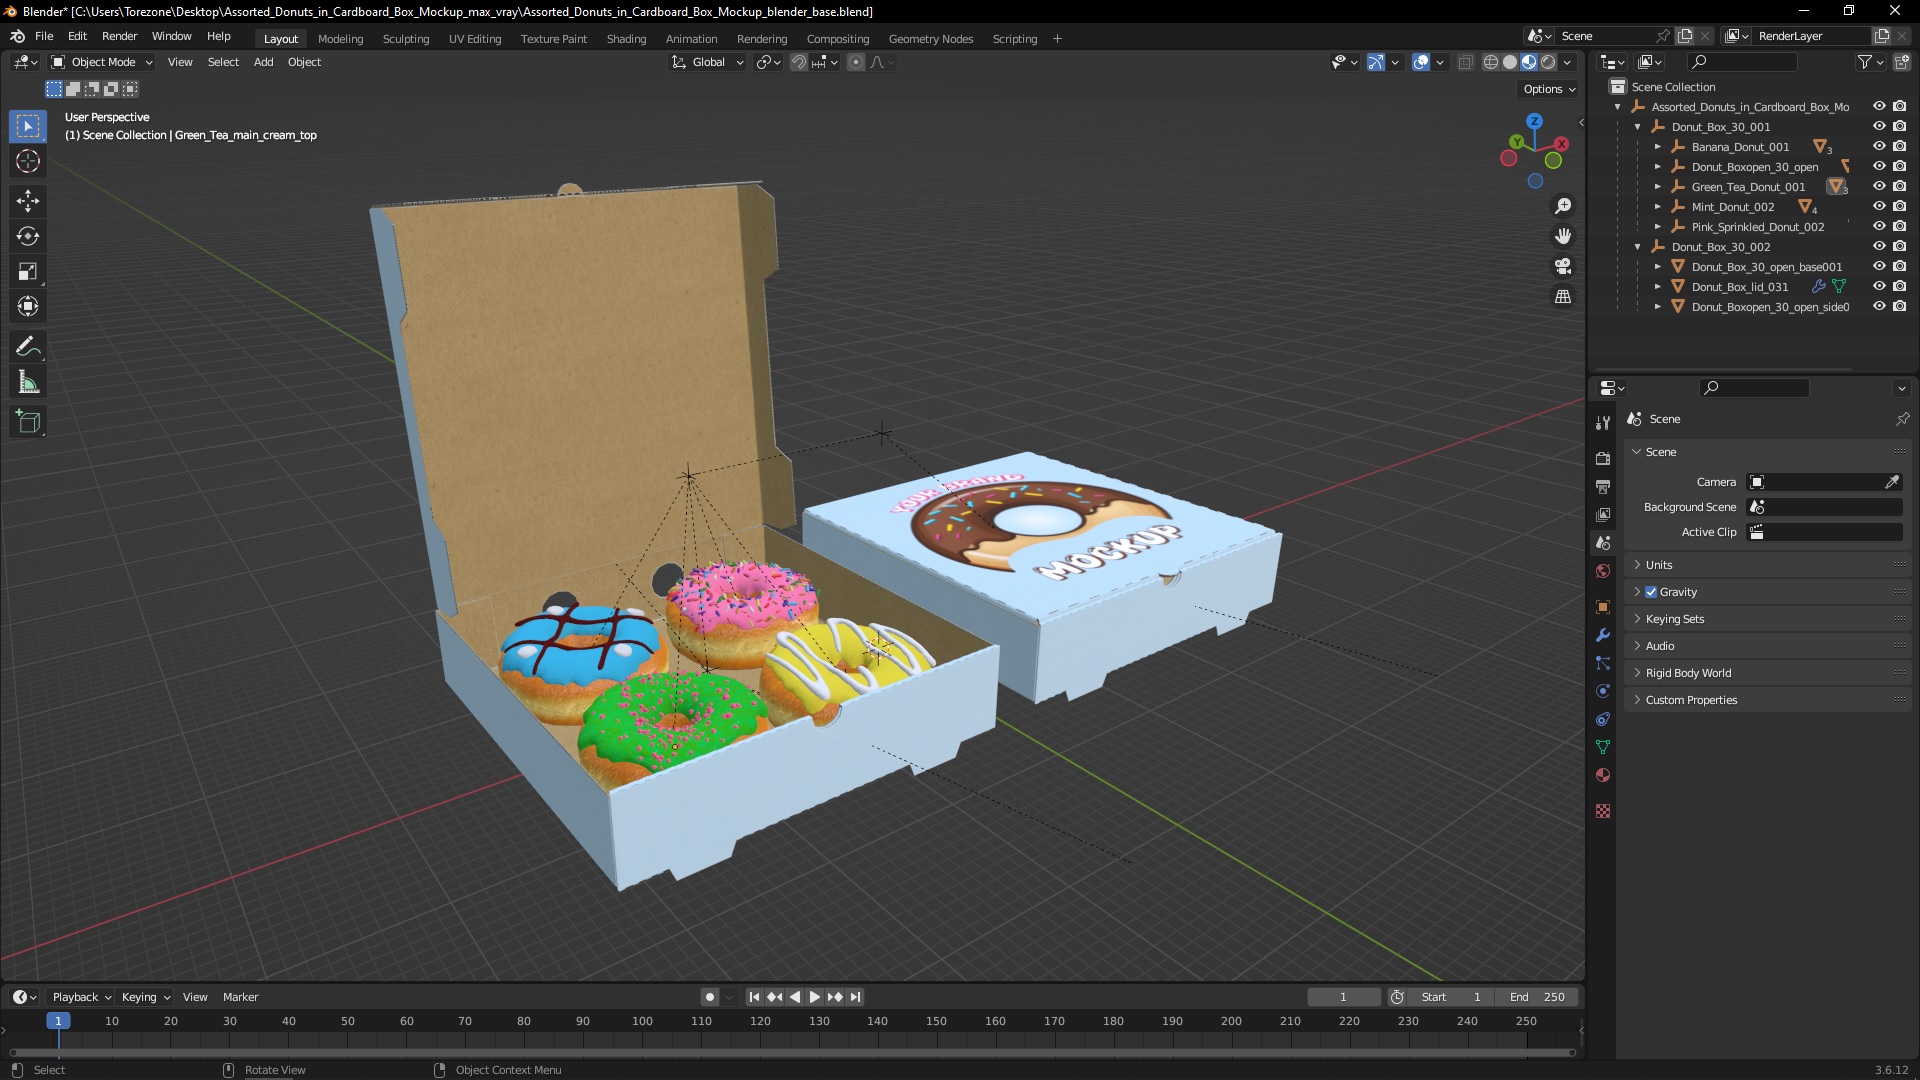Open the Render menu
This screenshot has height=1080, width=1920.
tap(119, 36)
